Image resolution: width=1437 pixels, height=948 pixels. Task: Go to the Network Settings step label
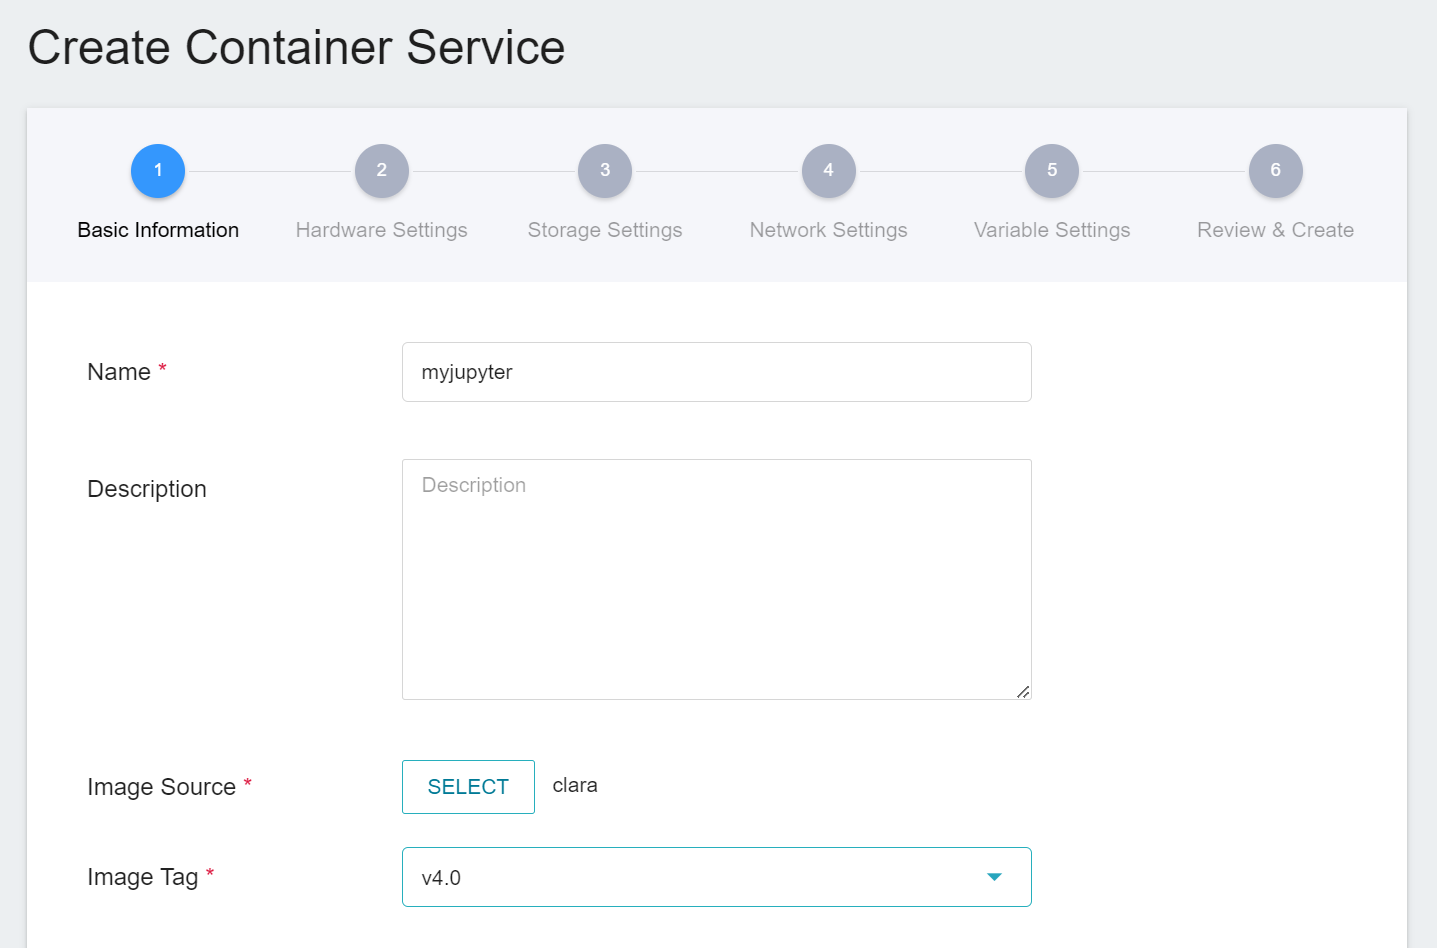tap(828, 230)
